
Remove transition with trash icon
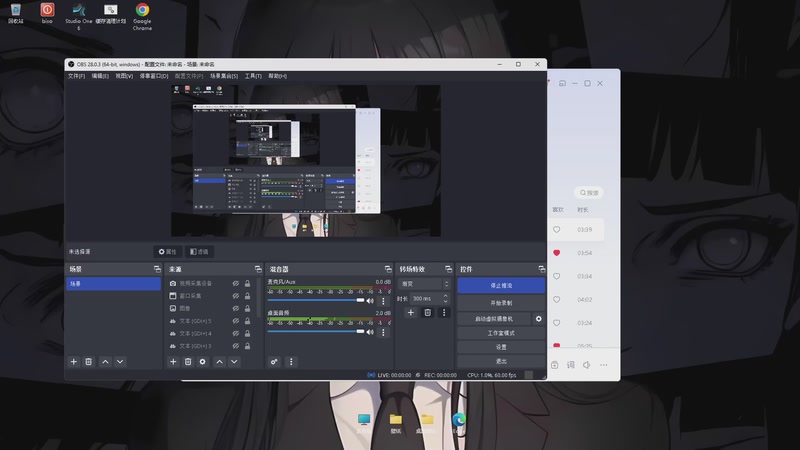(x=428, y=312)
